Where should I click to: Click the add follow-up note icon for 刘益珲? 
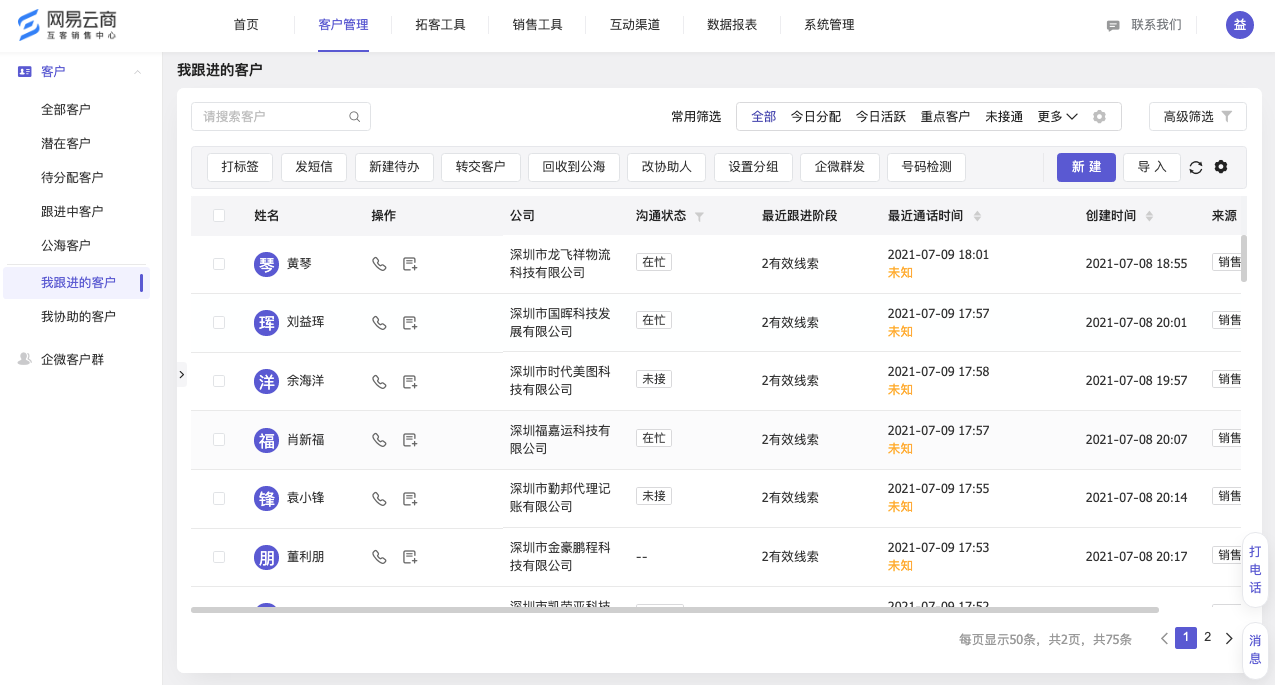coord(409,323)
